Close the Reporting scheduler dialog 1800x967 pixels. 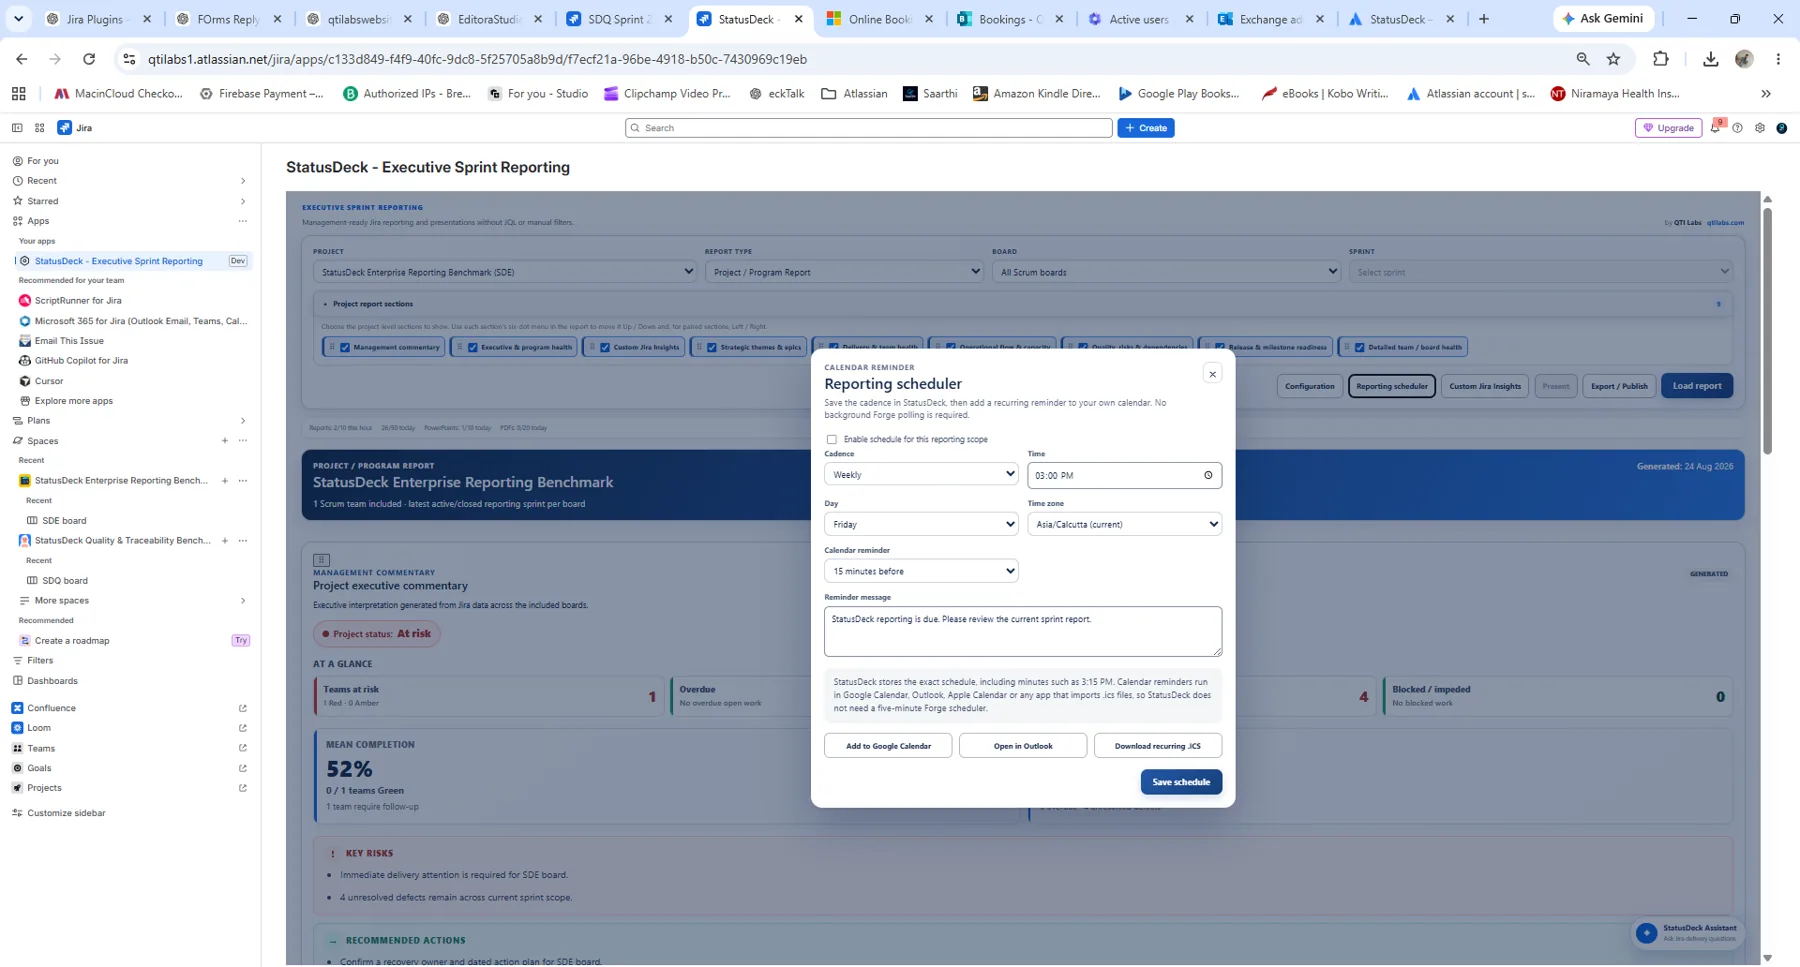[1212, 374]
